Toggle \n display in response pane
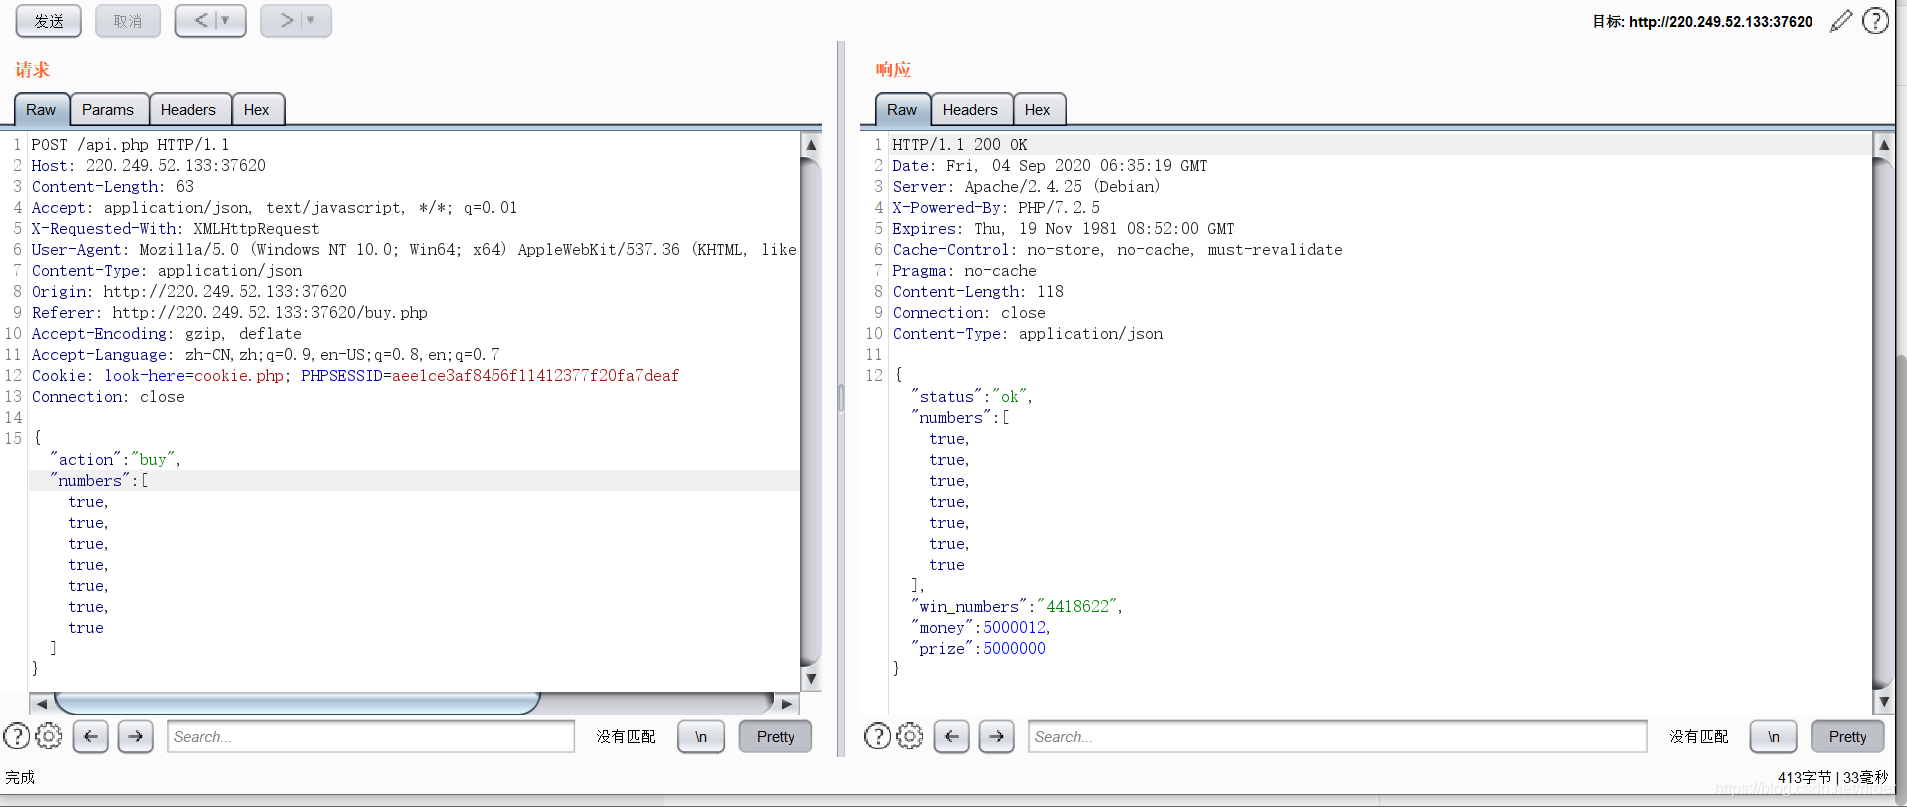Screen dimensions: 1907x807 (x=1774, y=737)
